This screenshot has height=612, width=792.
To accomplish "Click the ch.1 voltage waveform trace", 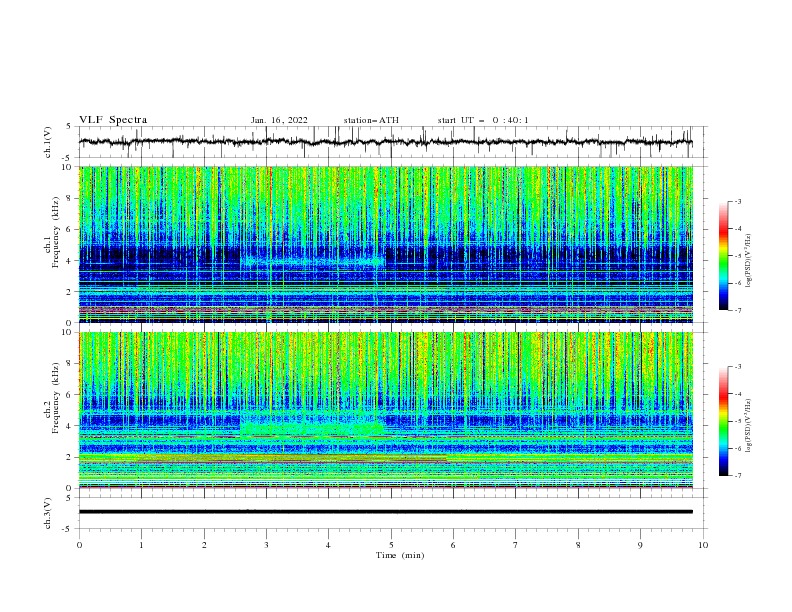I will (x=386, y=142).
